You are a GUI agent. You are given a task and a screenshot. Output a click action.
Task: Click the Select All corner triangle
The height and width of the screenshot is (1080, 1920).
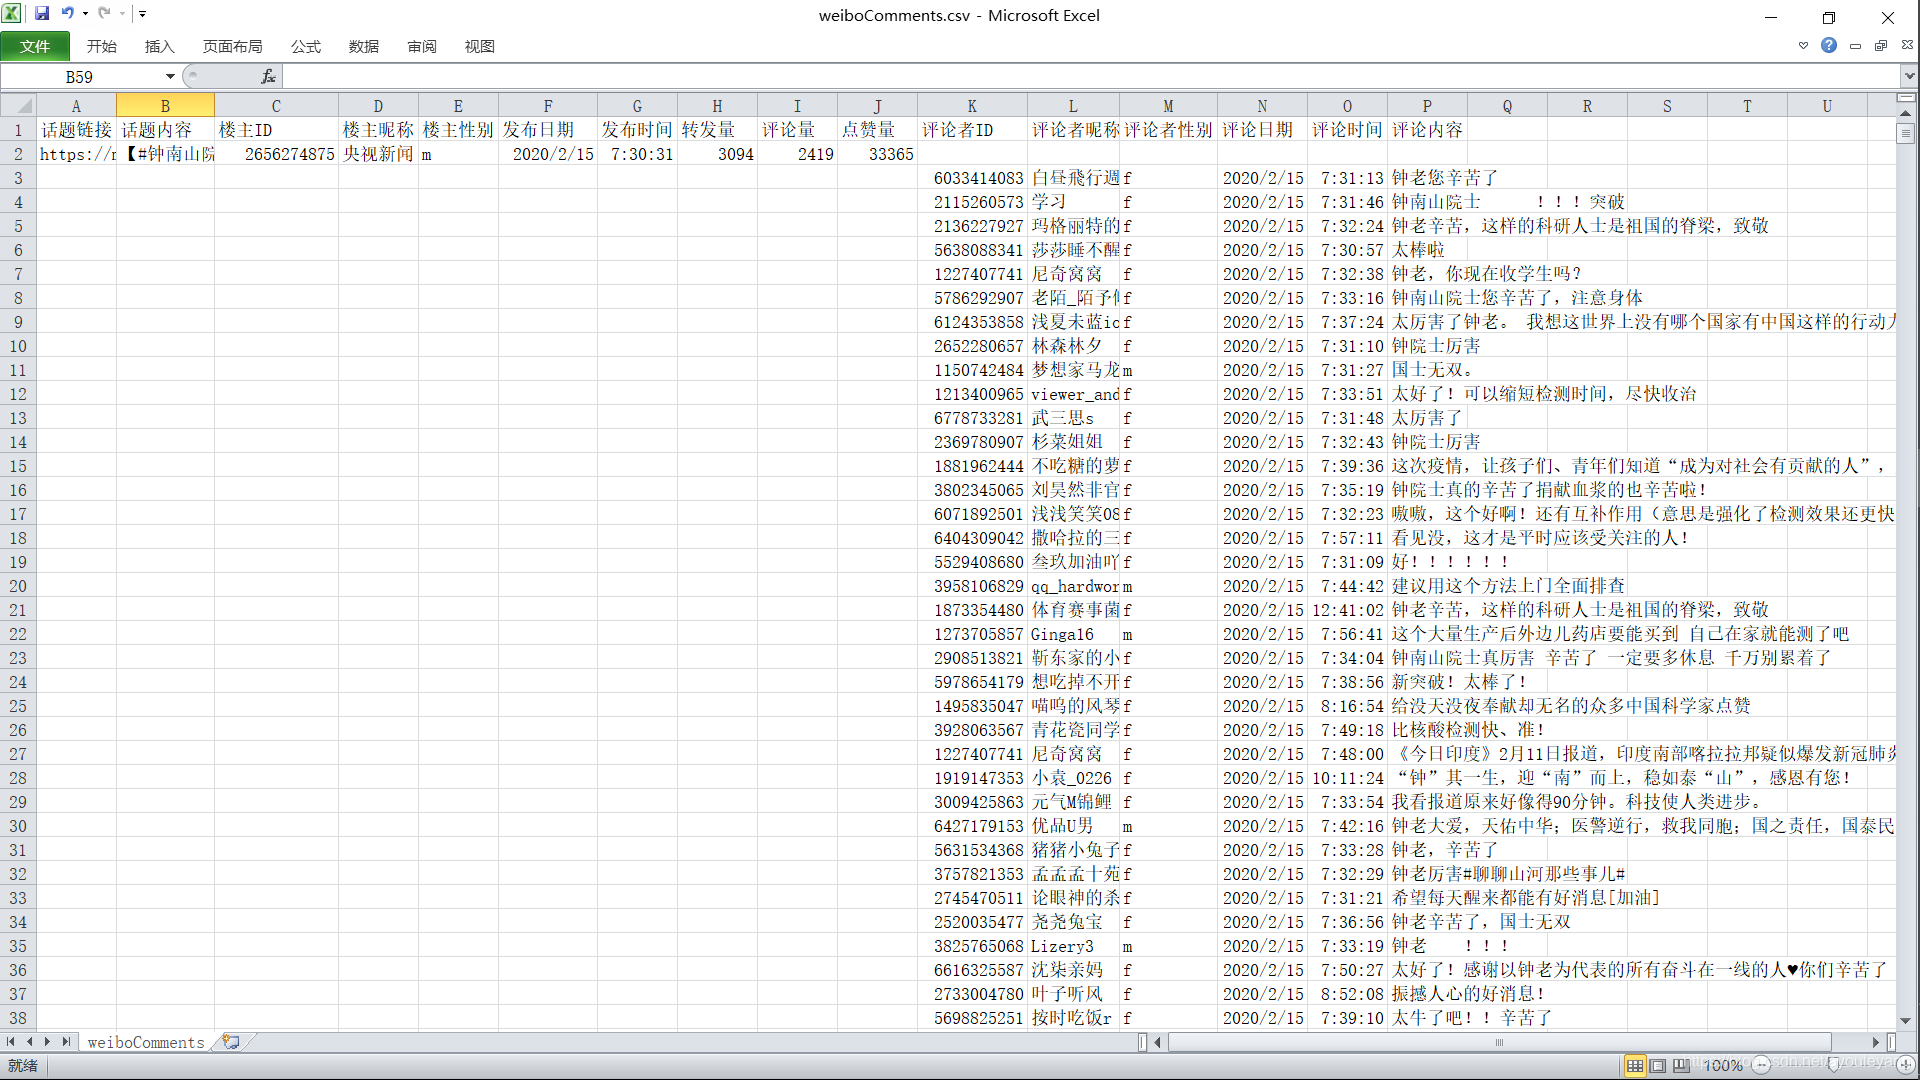pos(18,106)
